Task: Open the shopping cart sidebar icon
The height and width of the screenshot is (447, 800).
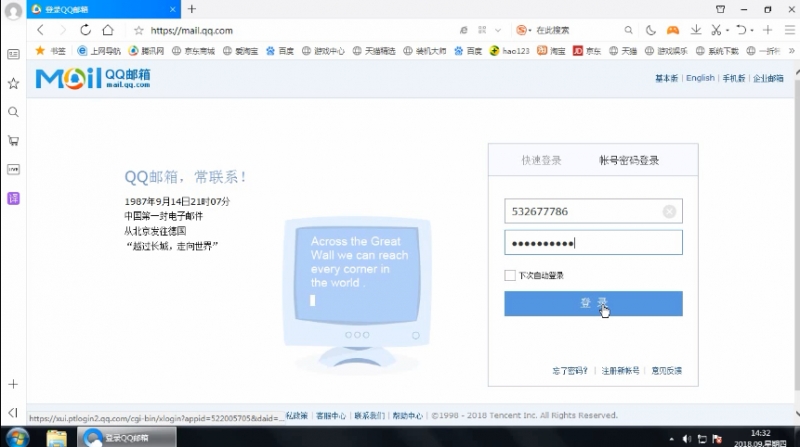Action: click(13, 141)
